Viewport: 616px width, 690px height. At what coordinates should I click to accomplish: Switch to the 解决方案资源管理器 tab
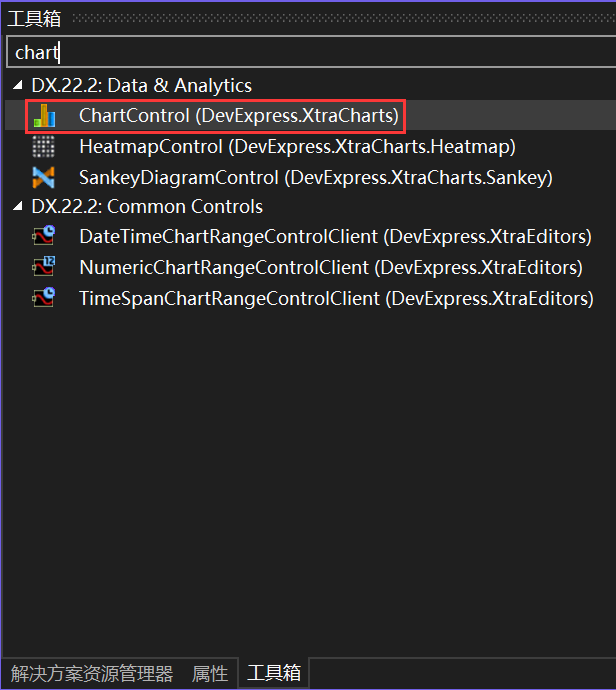click(x=92, y=673)
